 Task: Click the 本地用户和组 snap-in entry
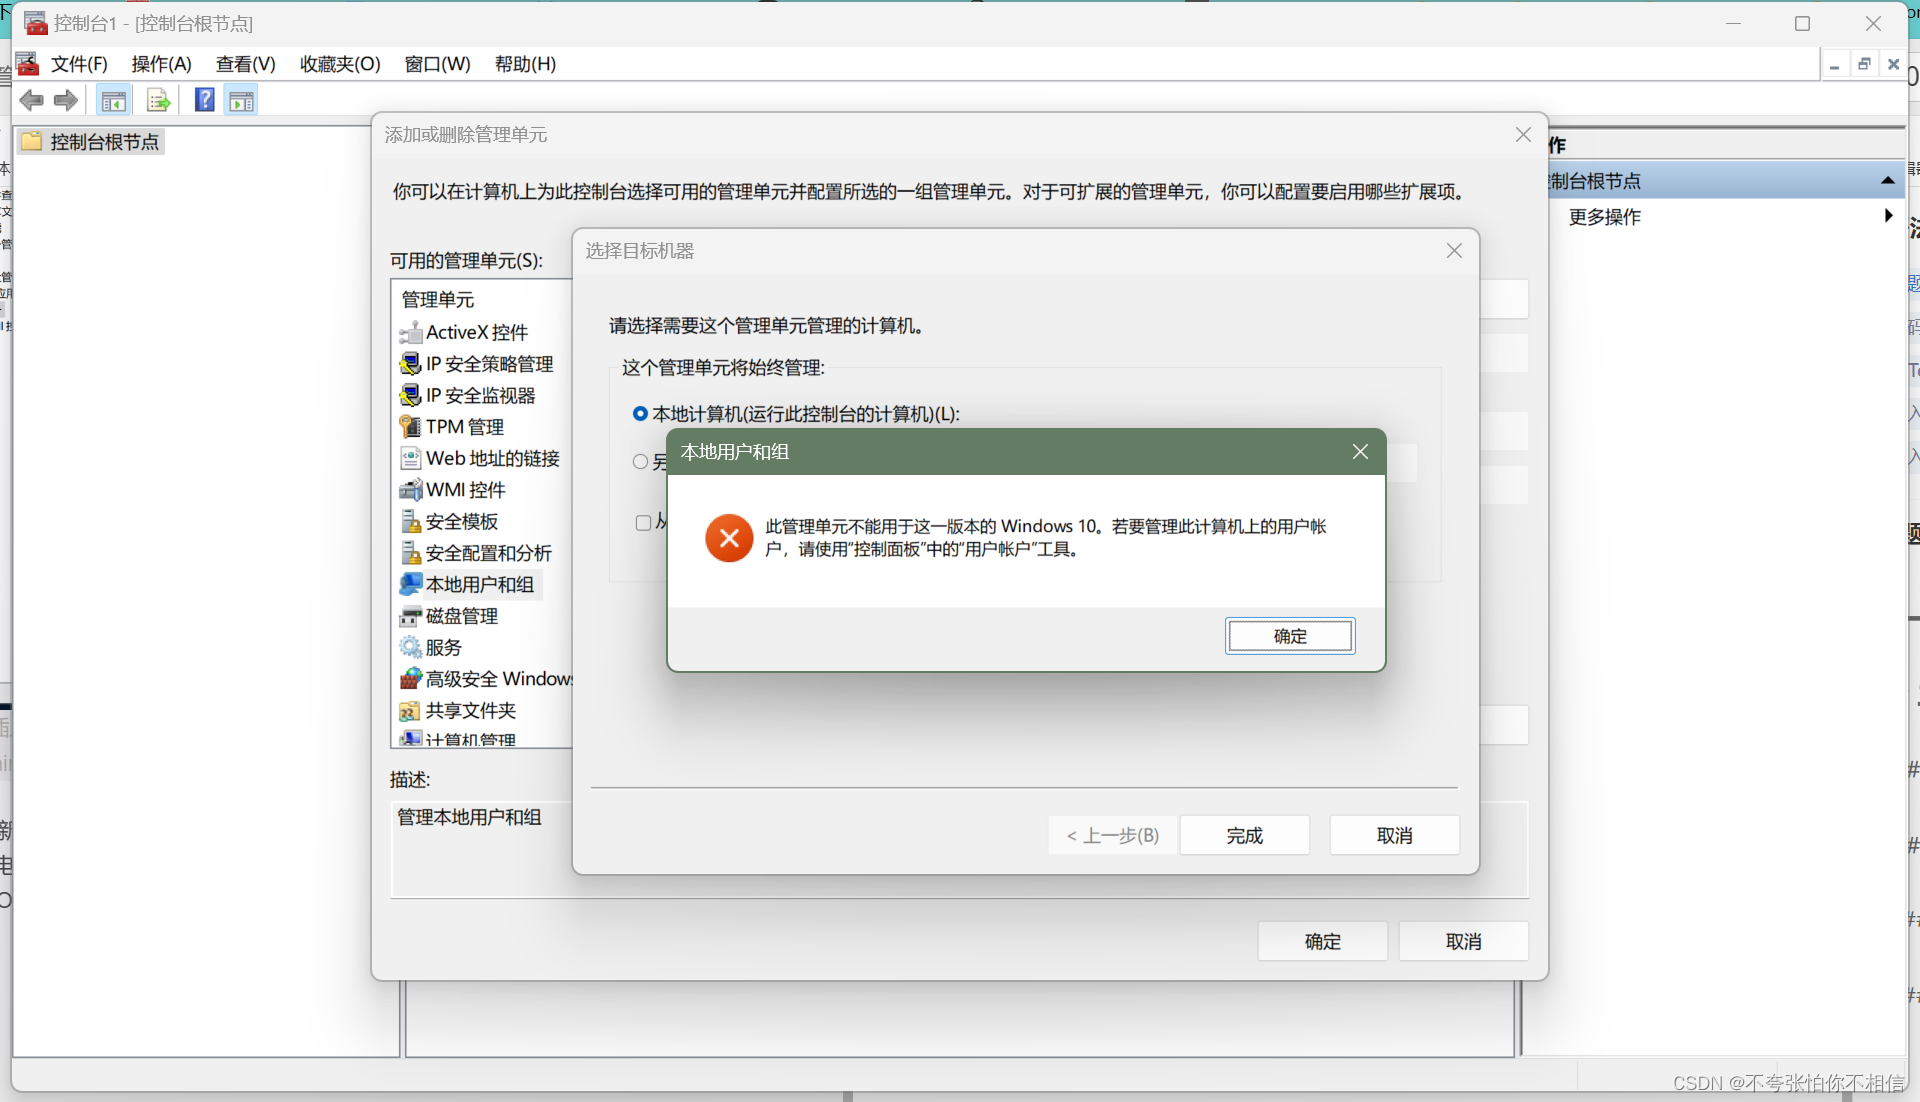point(479,584)
